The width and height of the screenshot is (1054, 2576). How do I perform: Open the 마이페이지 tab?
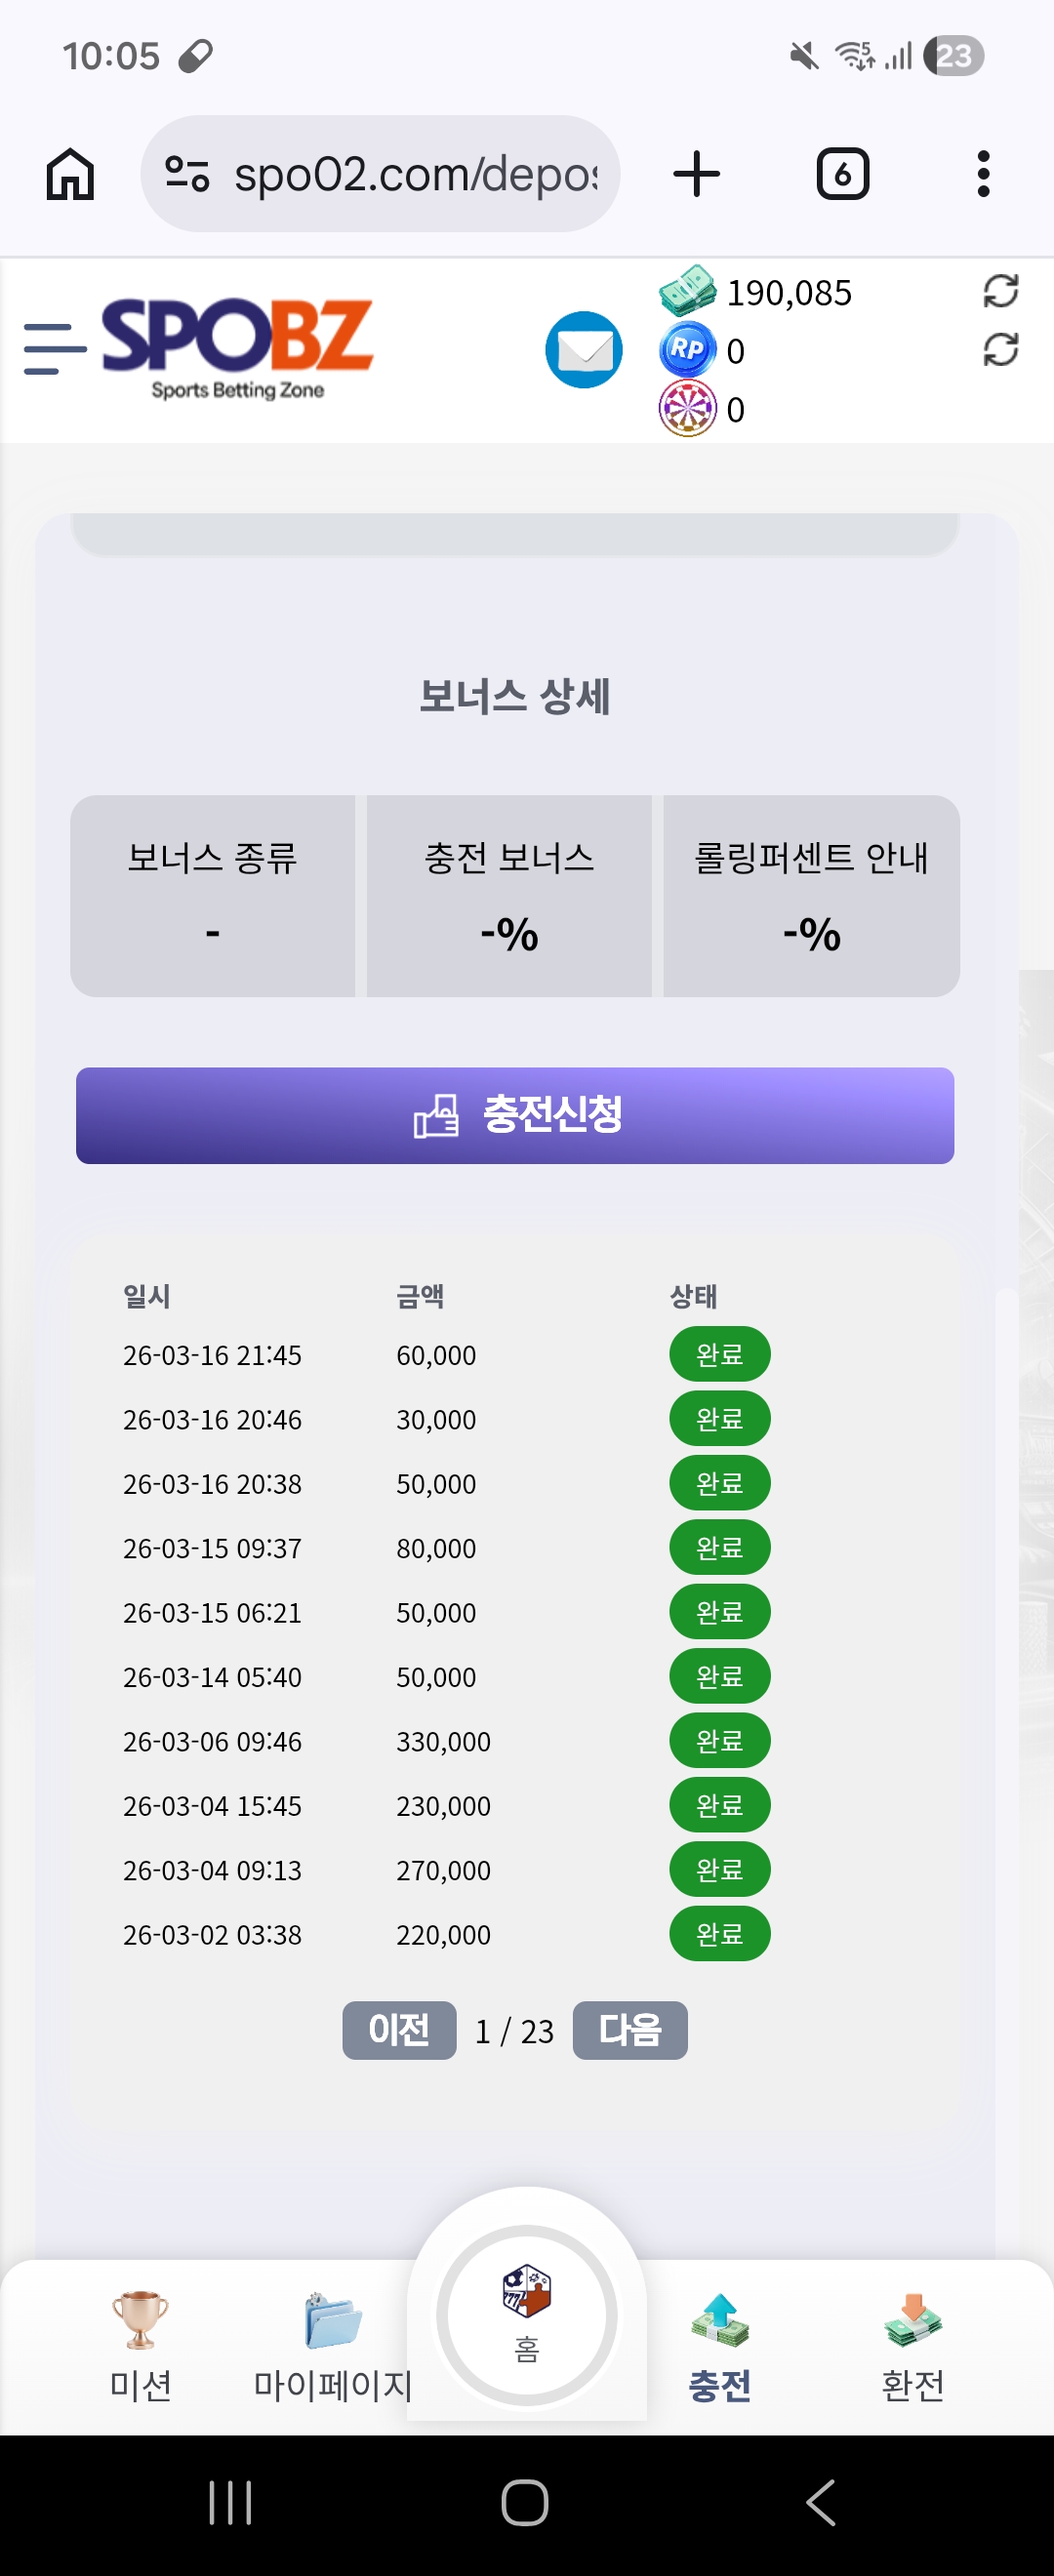332,2345
